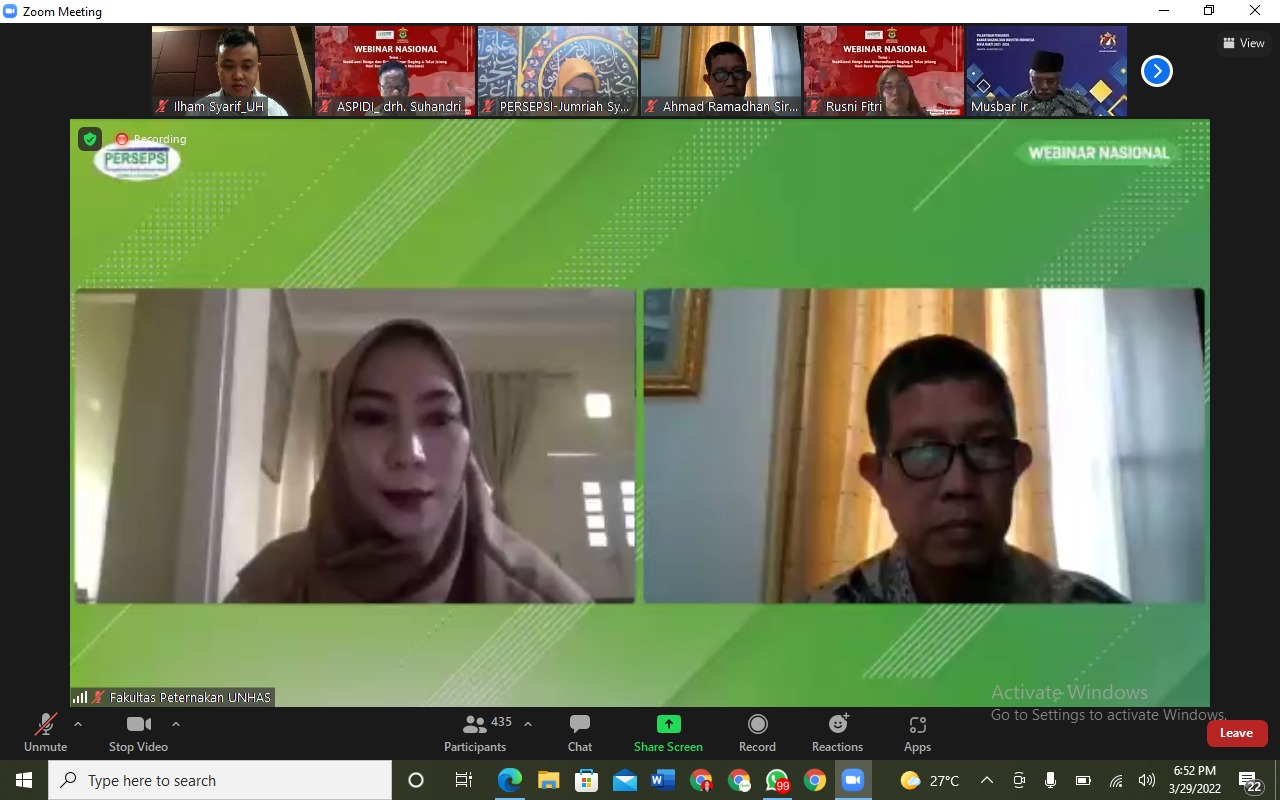Screen dimensions: 1280x800
Task: Start Share Screen
Action: [668, 733]
